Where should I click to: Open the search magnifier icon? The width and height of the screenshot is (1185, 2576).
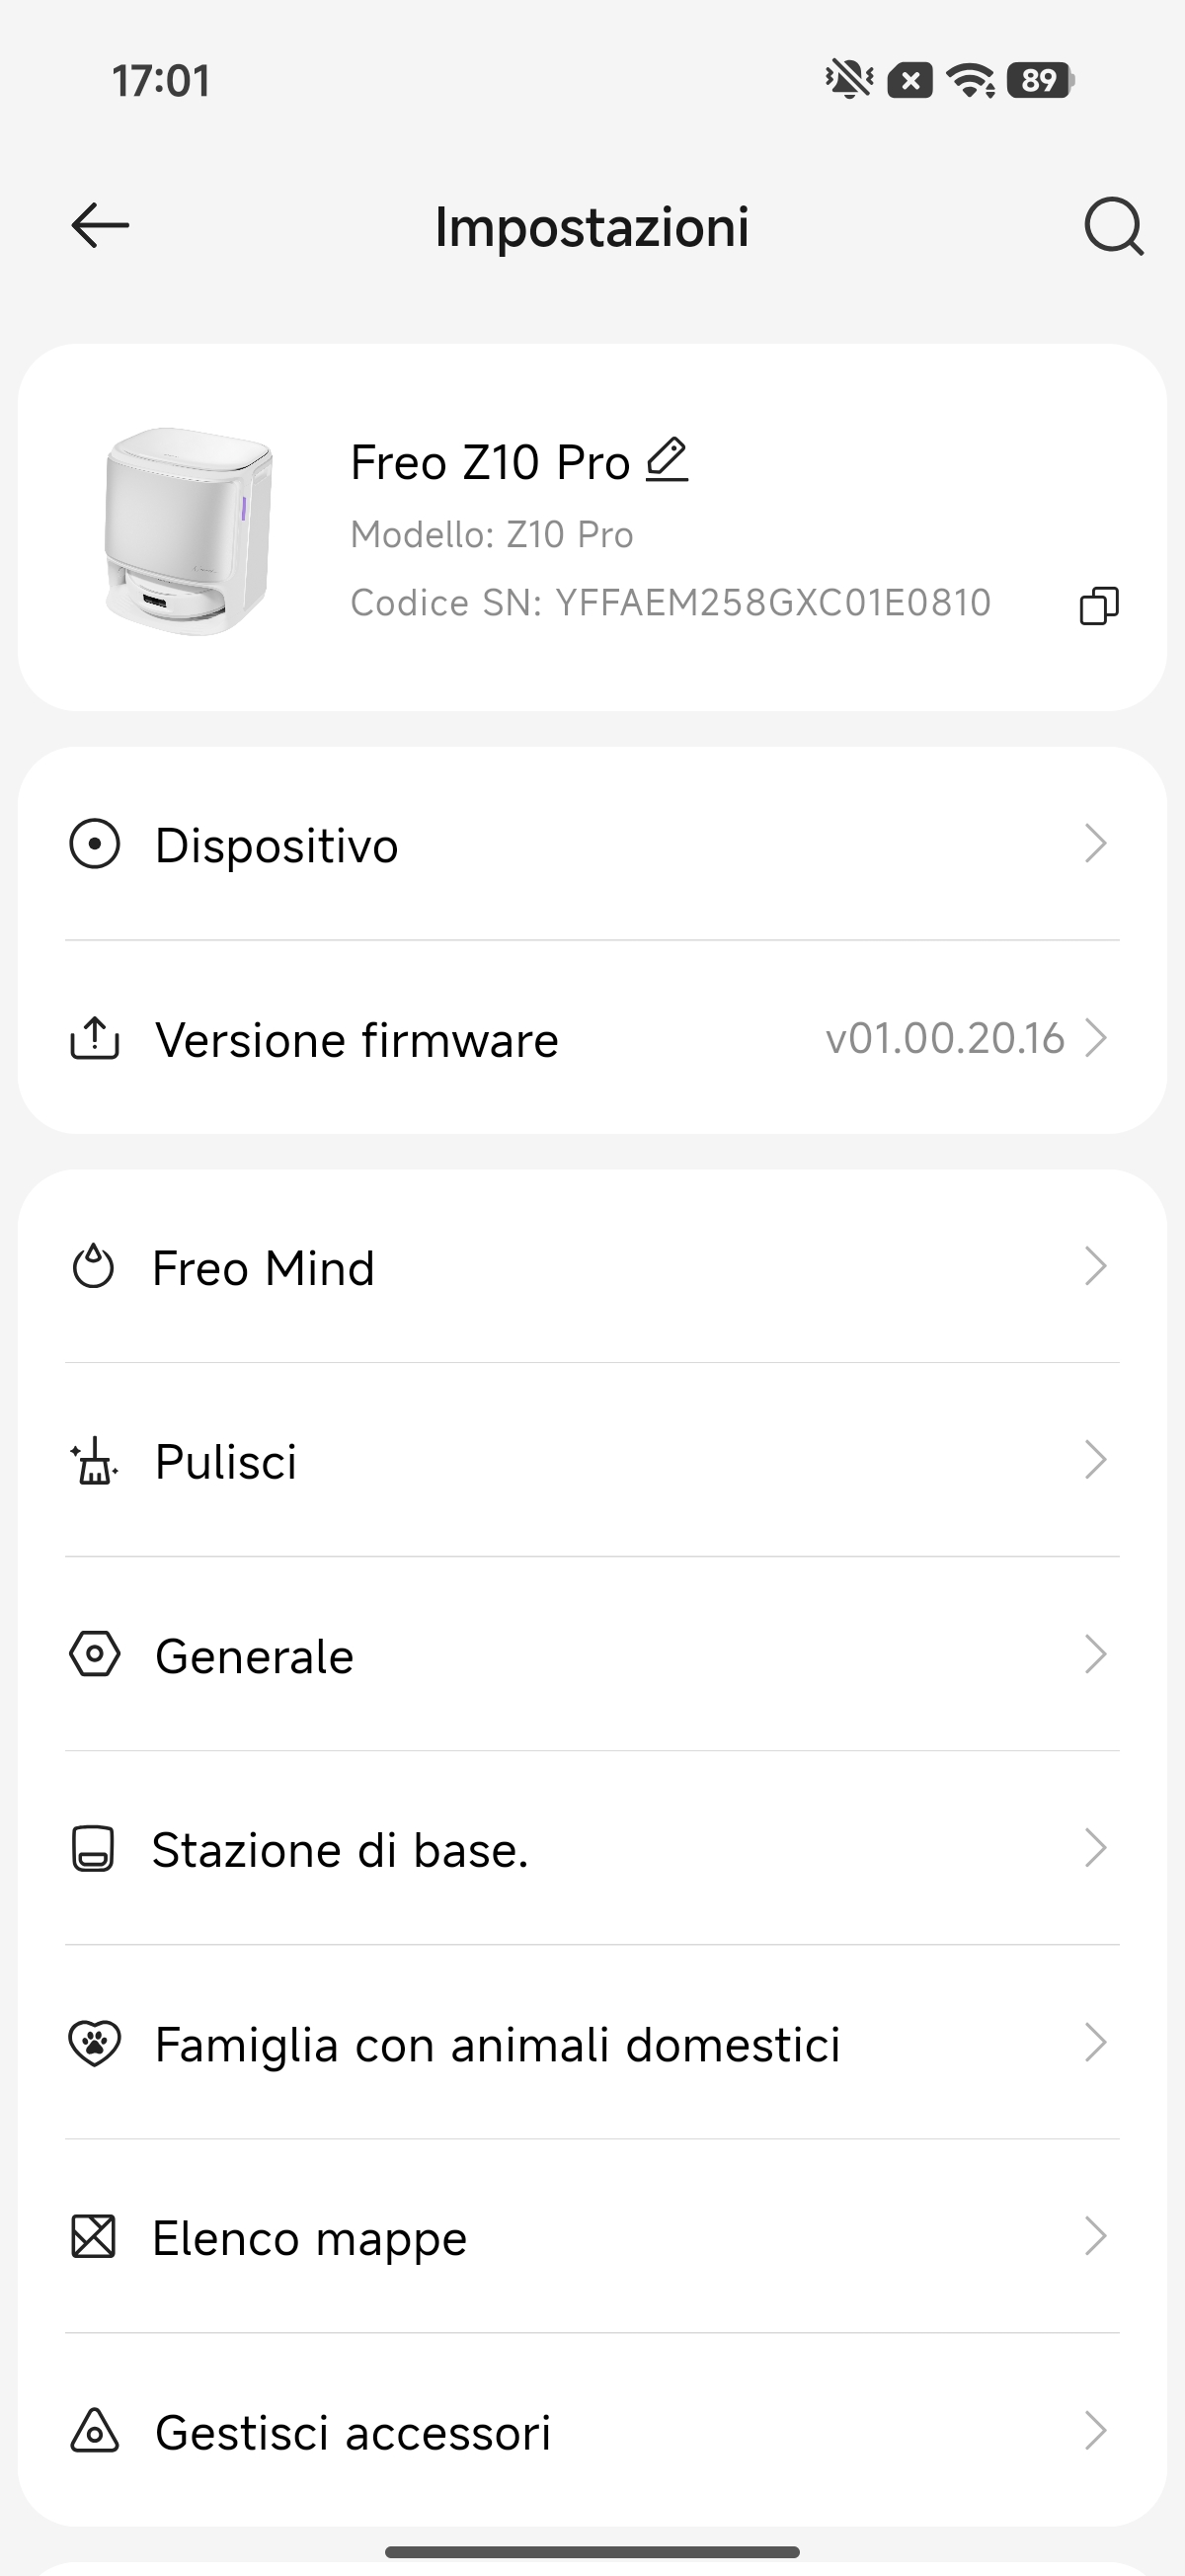tap(1113, 227)
